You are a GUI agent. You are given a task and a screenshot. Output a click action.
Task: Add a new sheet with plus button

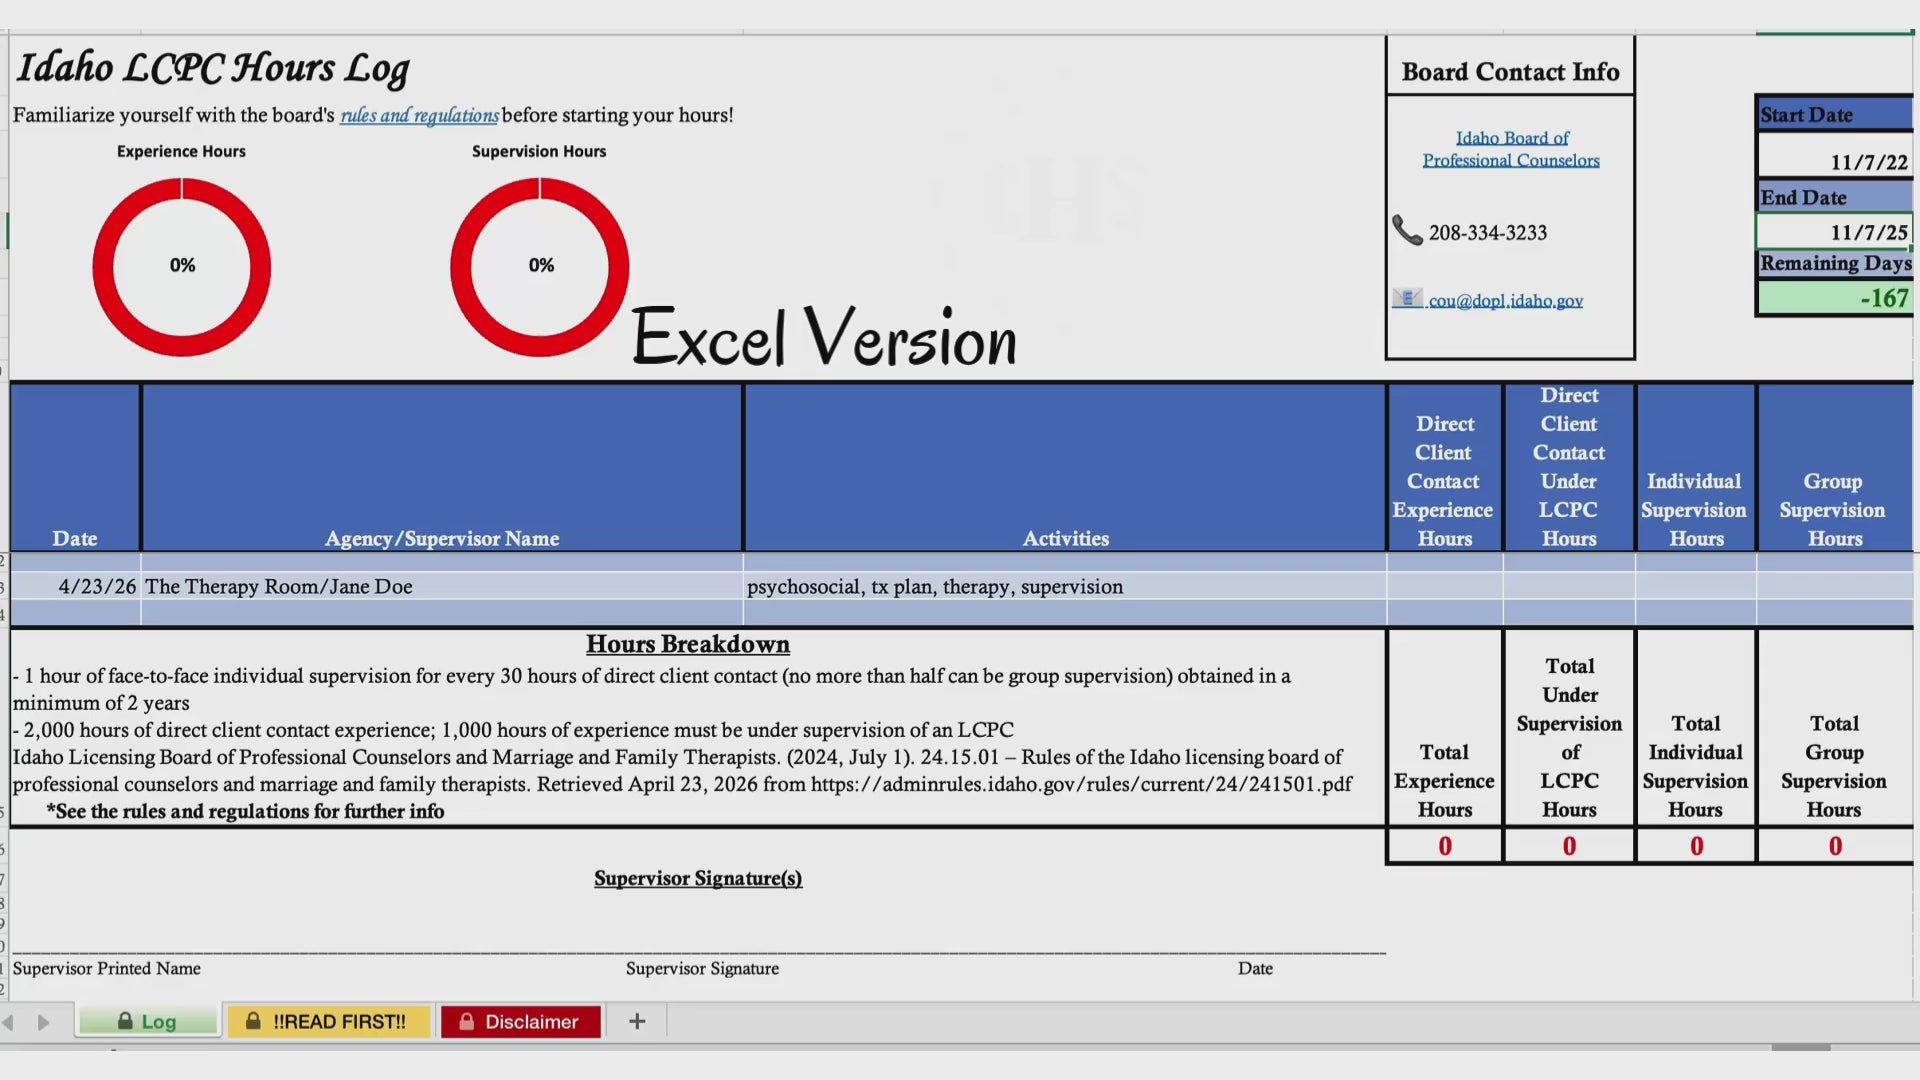click(x=637, y=1021)
